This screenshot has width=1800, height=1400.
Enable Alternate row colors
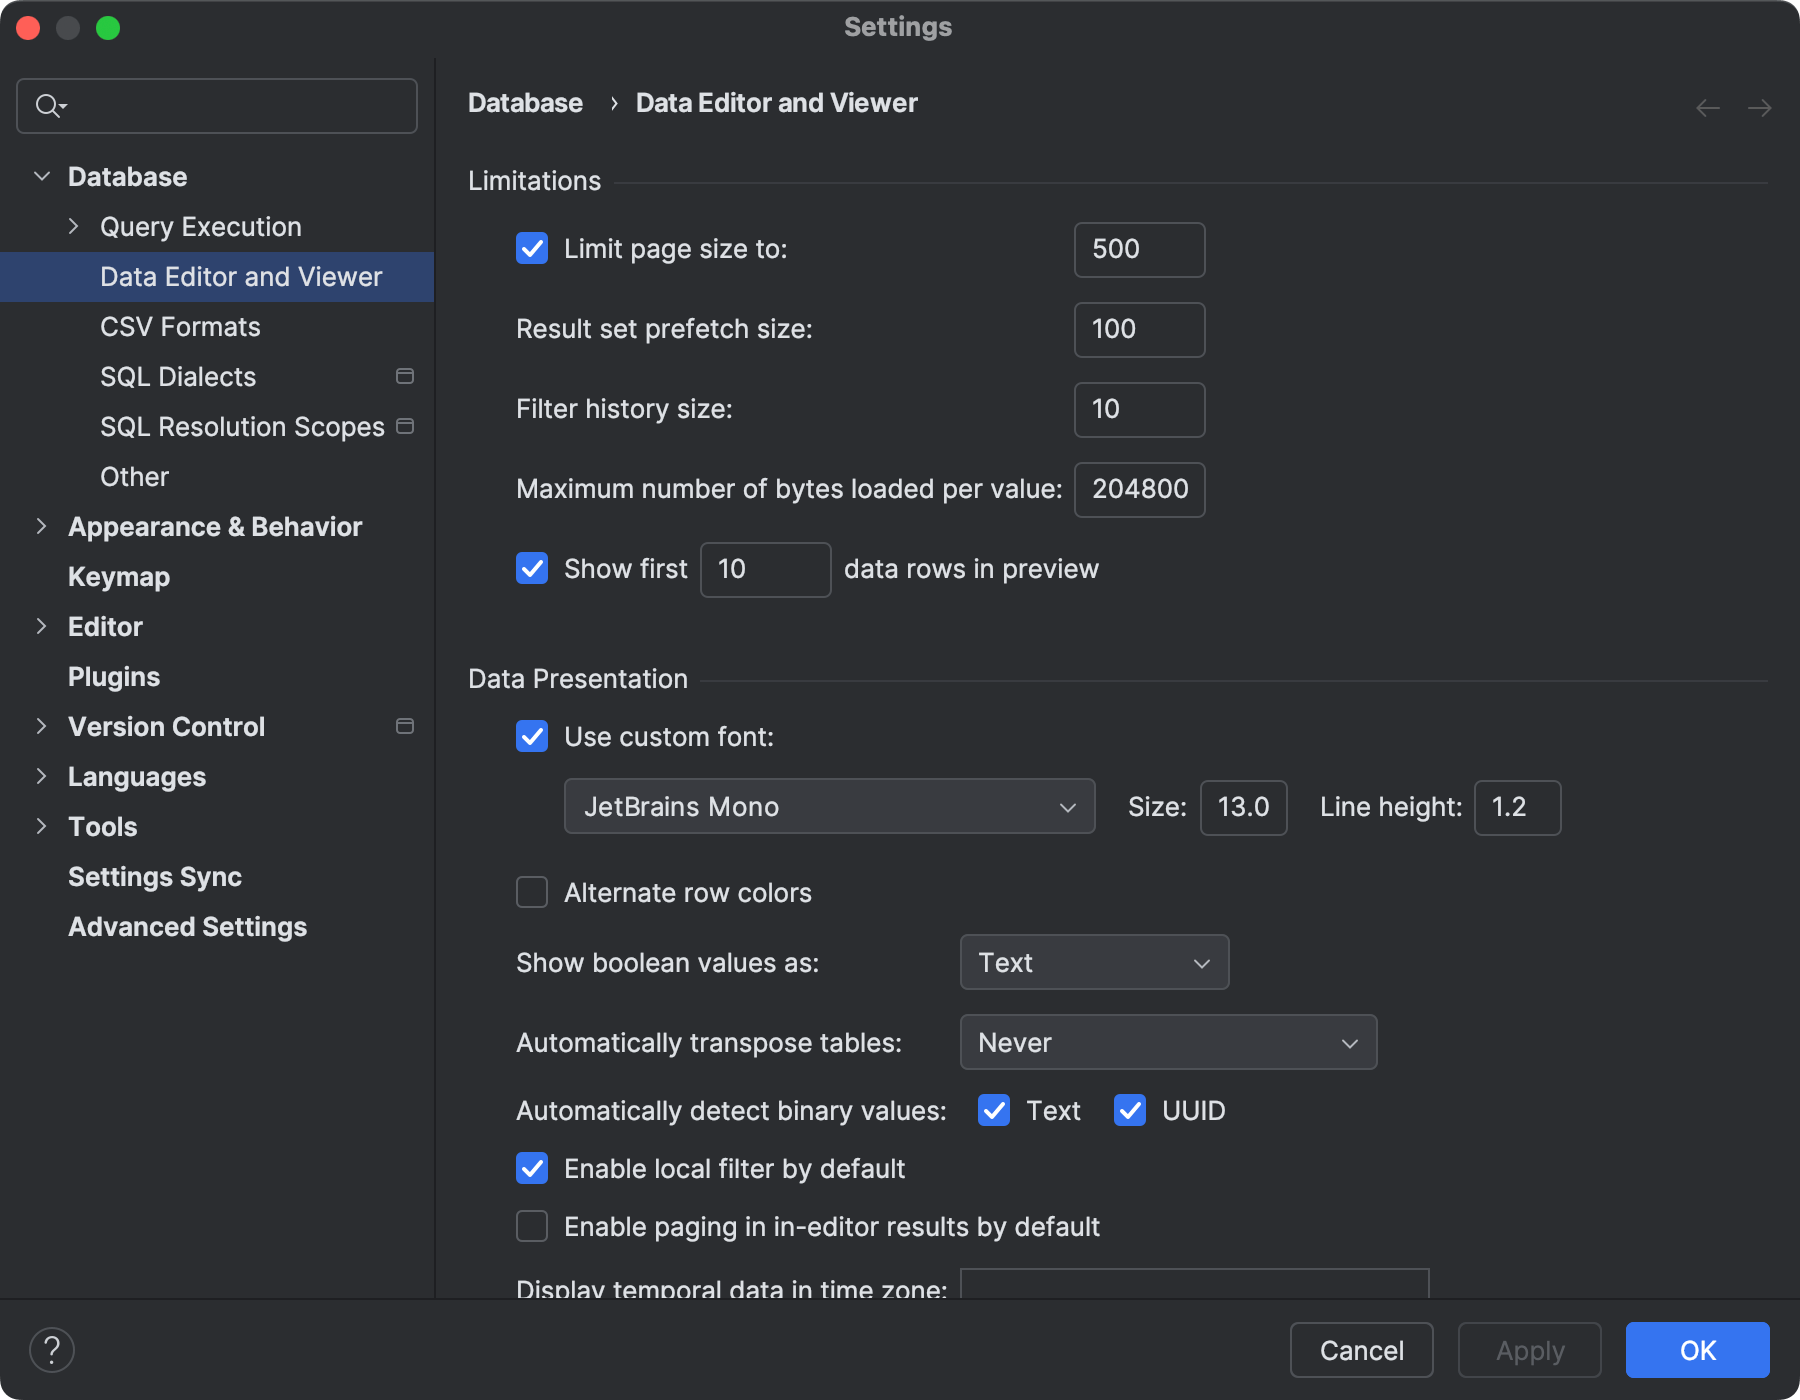point(531,892)
